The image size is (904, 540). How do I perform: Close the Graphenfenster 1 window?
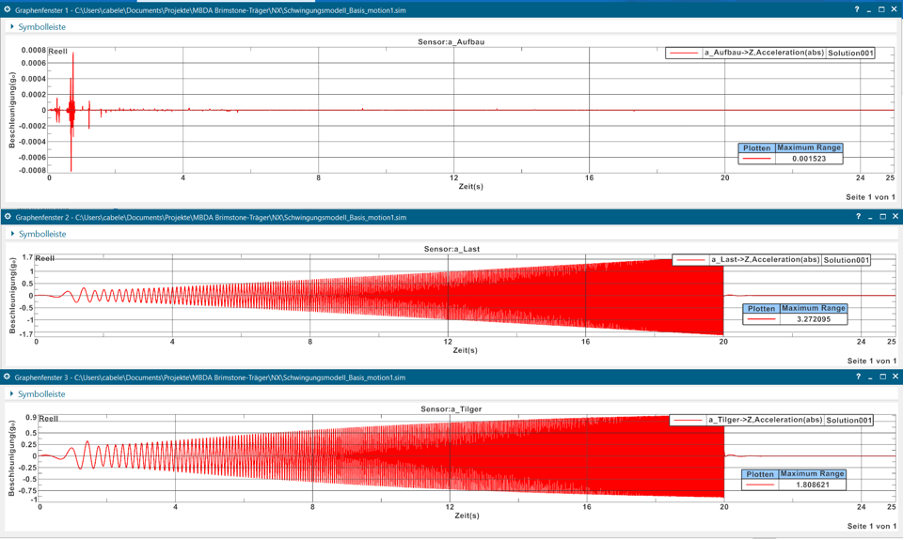click(894, 8)
